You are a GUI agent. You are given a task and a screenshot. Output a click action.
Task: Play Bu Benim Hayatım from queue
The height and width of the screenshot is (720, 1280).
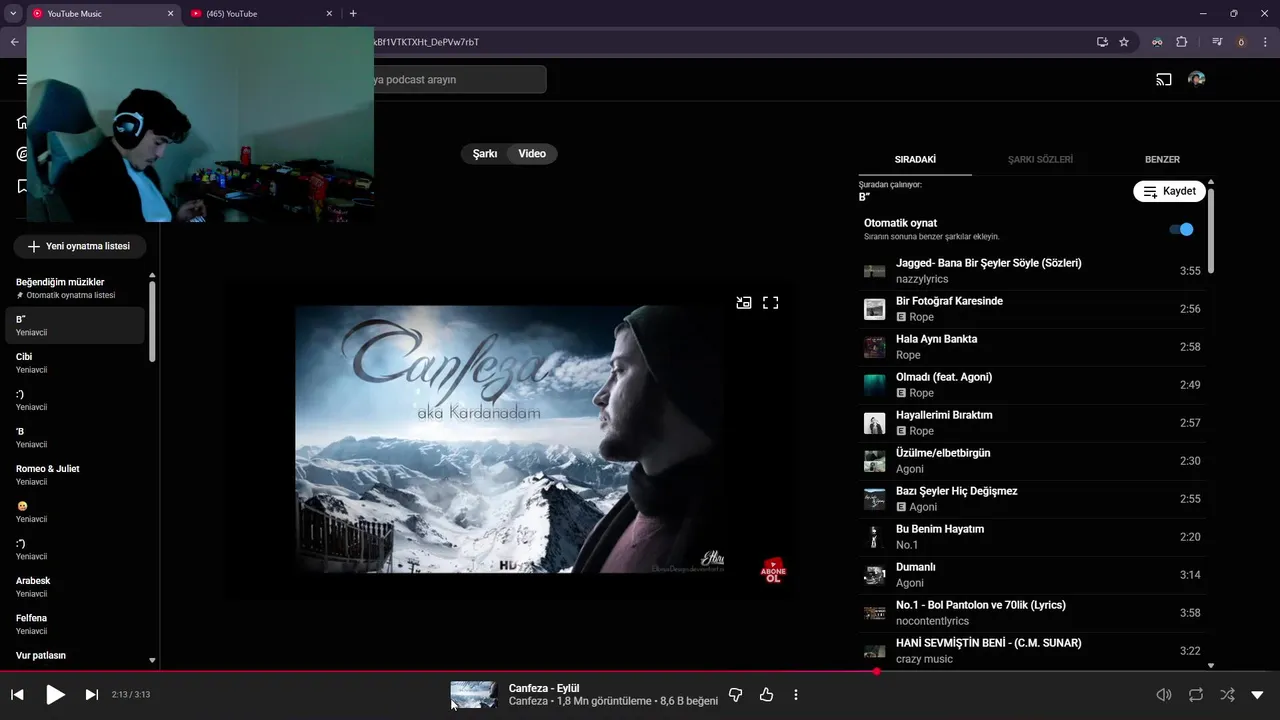(x=1032, y=537)
